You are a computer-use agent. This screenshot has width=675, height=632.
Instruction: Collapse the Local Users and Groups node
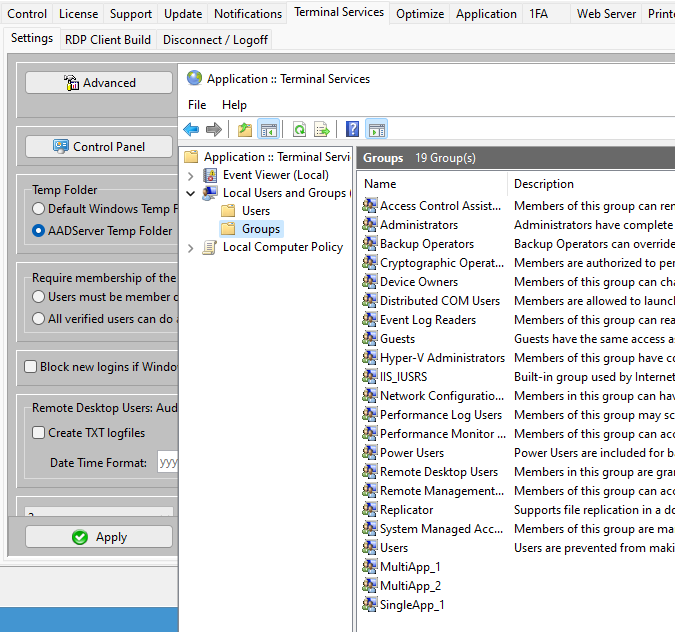pyautogui.click(x=191, y=193)
